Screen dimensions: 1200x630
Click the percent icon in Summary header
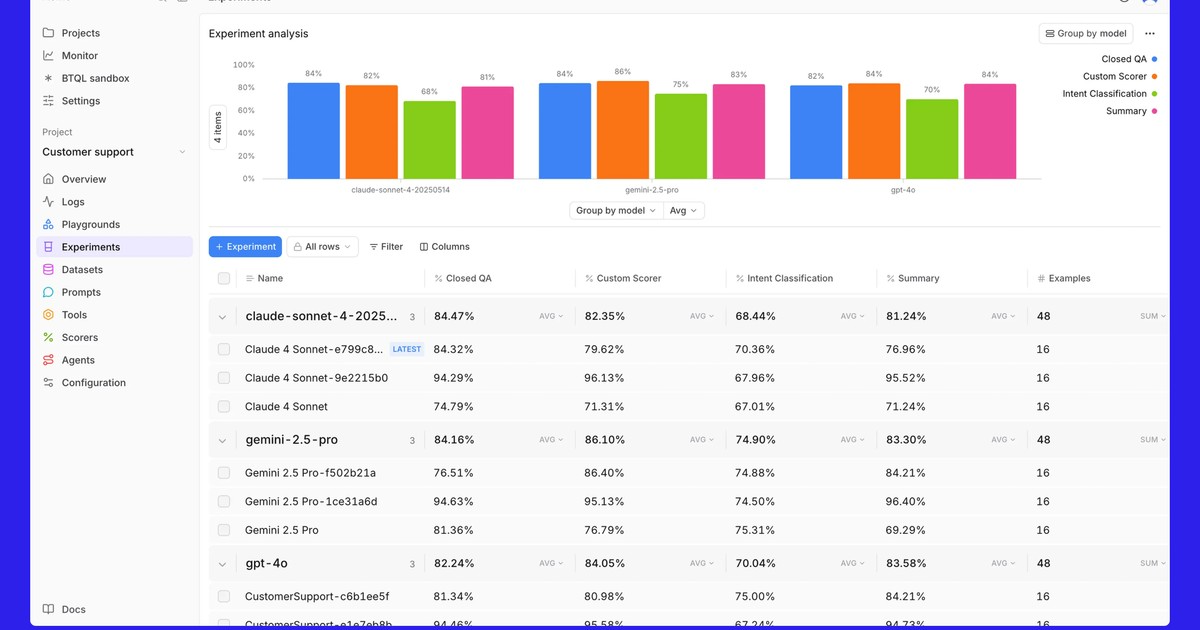[890, 279]
